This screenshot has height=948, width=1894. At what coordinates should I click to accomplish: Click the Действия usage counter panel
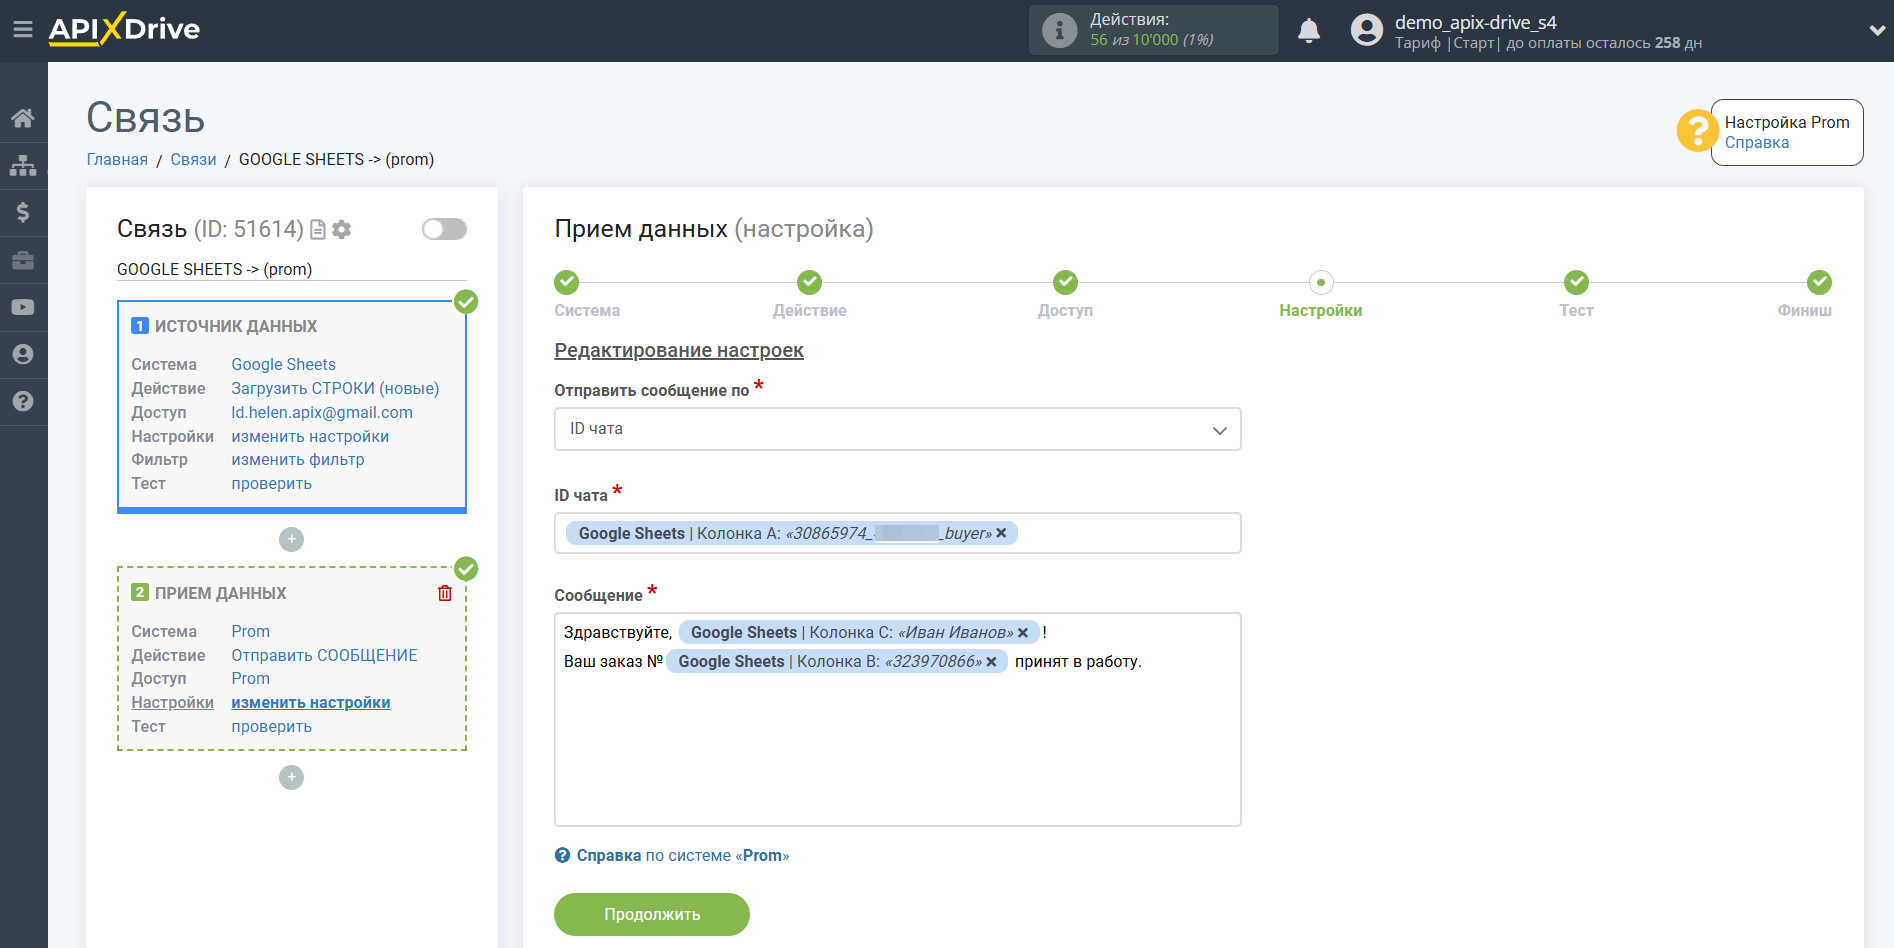tap(1154, 30)
